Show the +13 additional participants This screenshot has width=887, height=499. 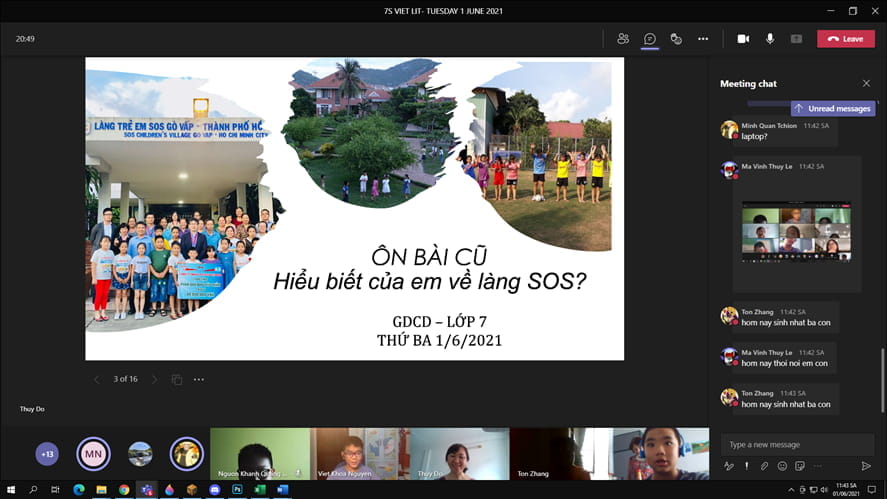47,454
